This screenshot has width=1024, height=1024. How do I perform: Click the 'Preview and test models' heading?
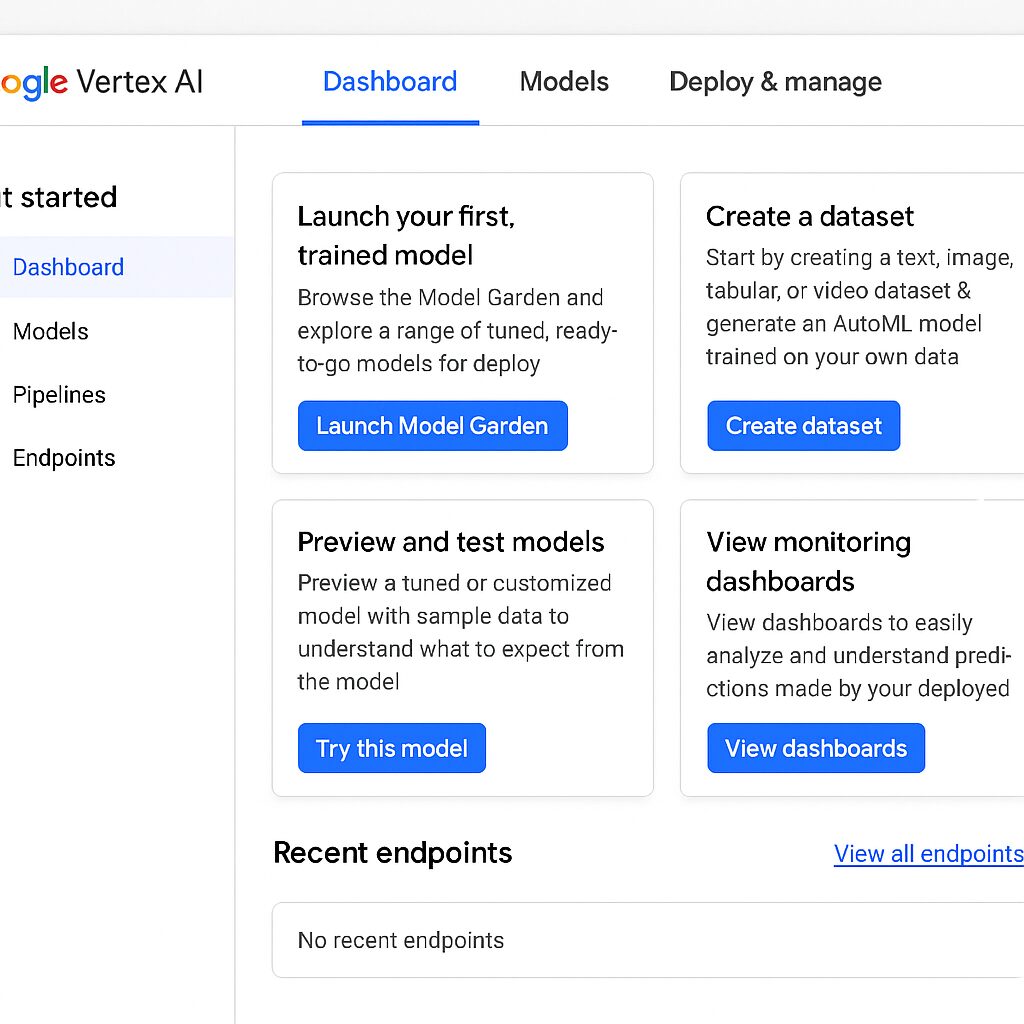tap(451, 542)
